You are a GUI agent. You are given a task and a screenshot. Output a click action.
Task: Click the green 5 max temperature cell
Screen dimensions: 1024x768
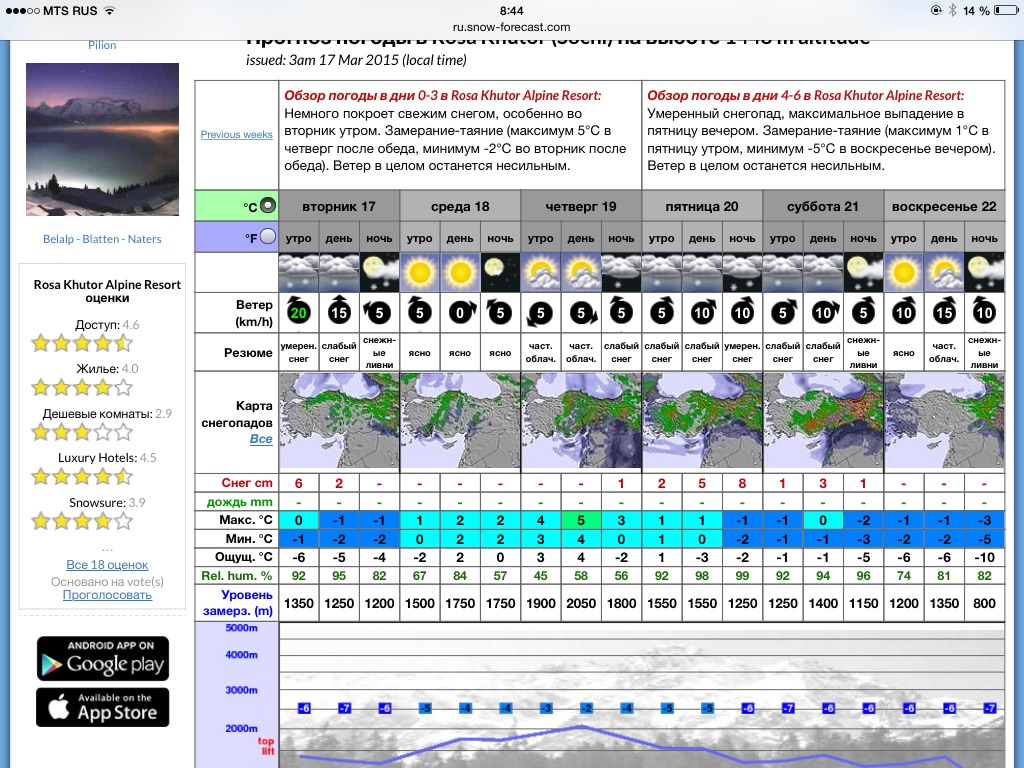point(581,520)
